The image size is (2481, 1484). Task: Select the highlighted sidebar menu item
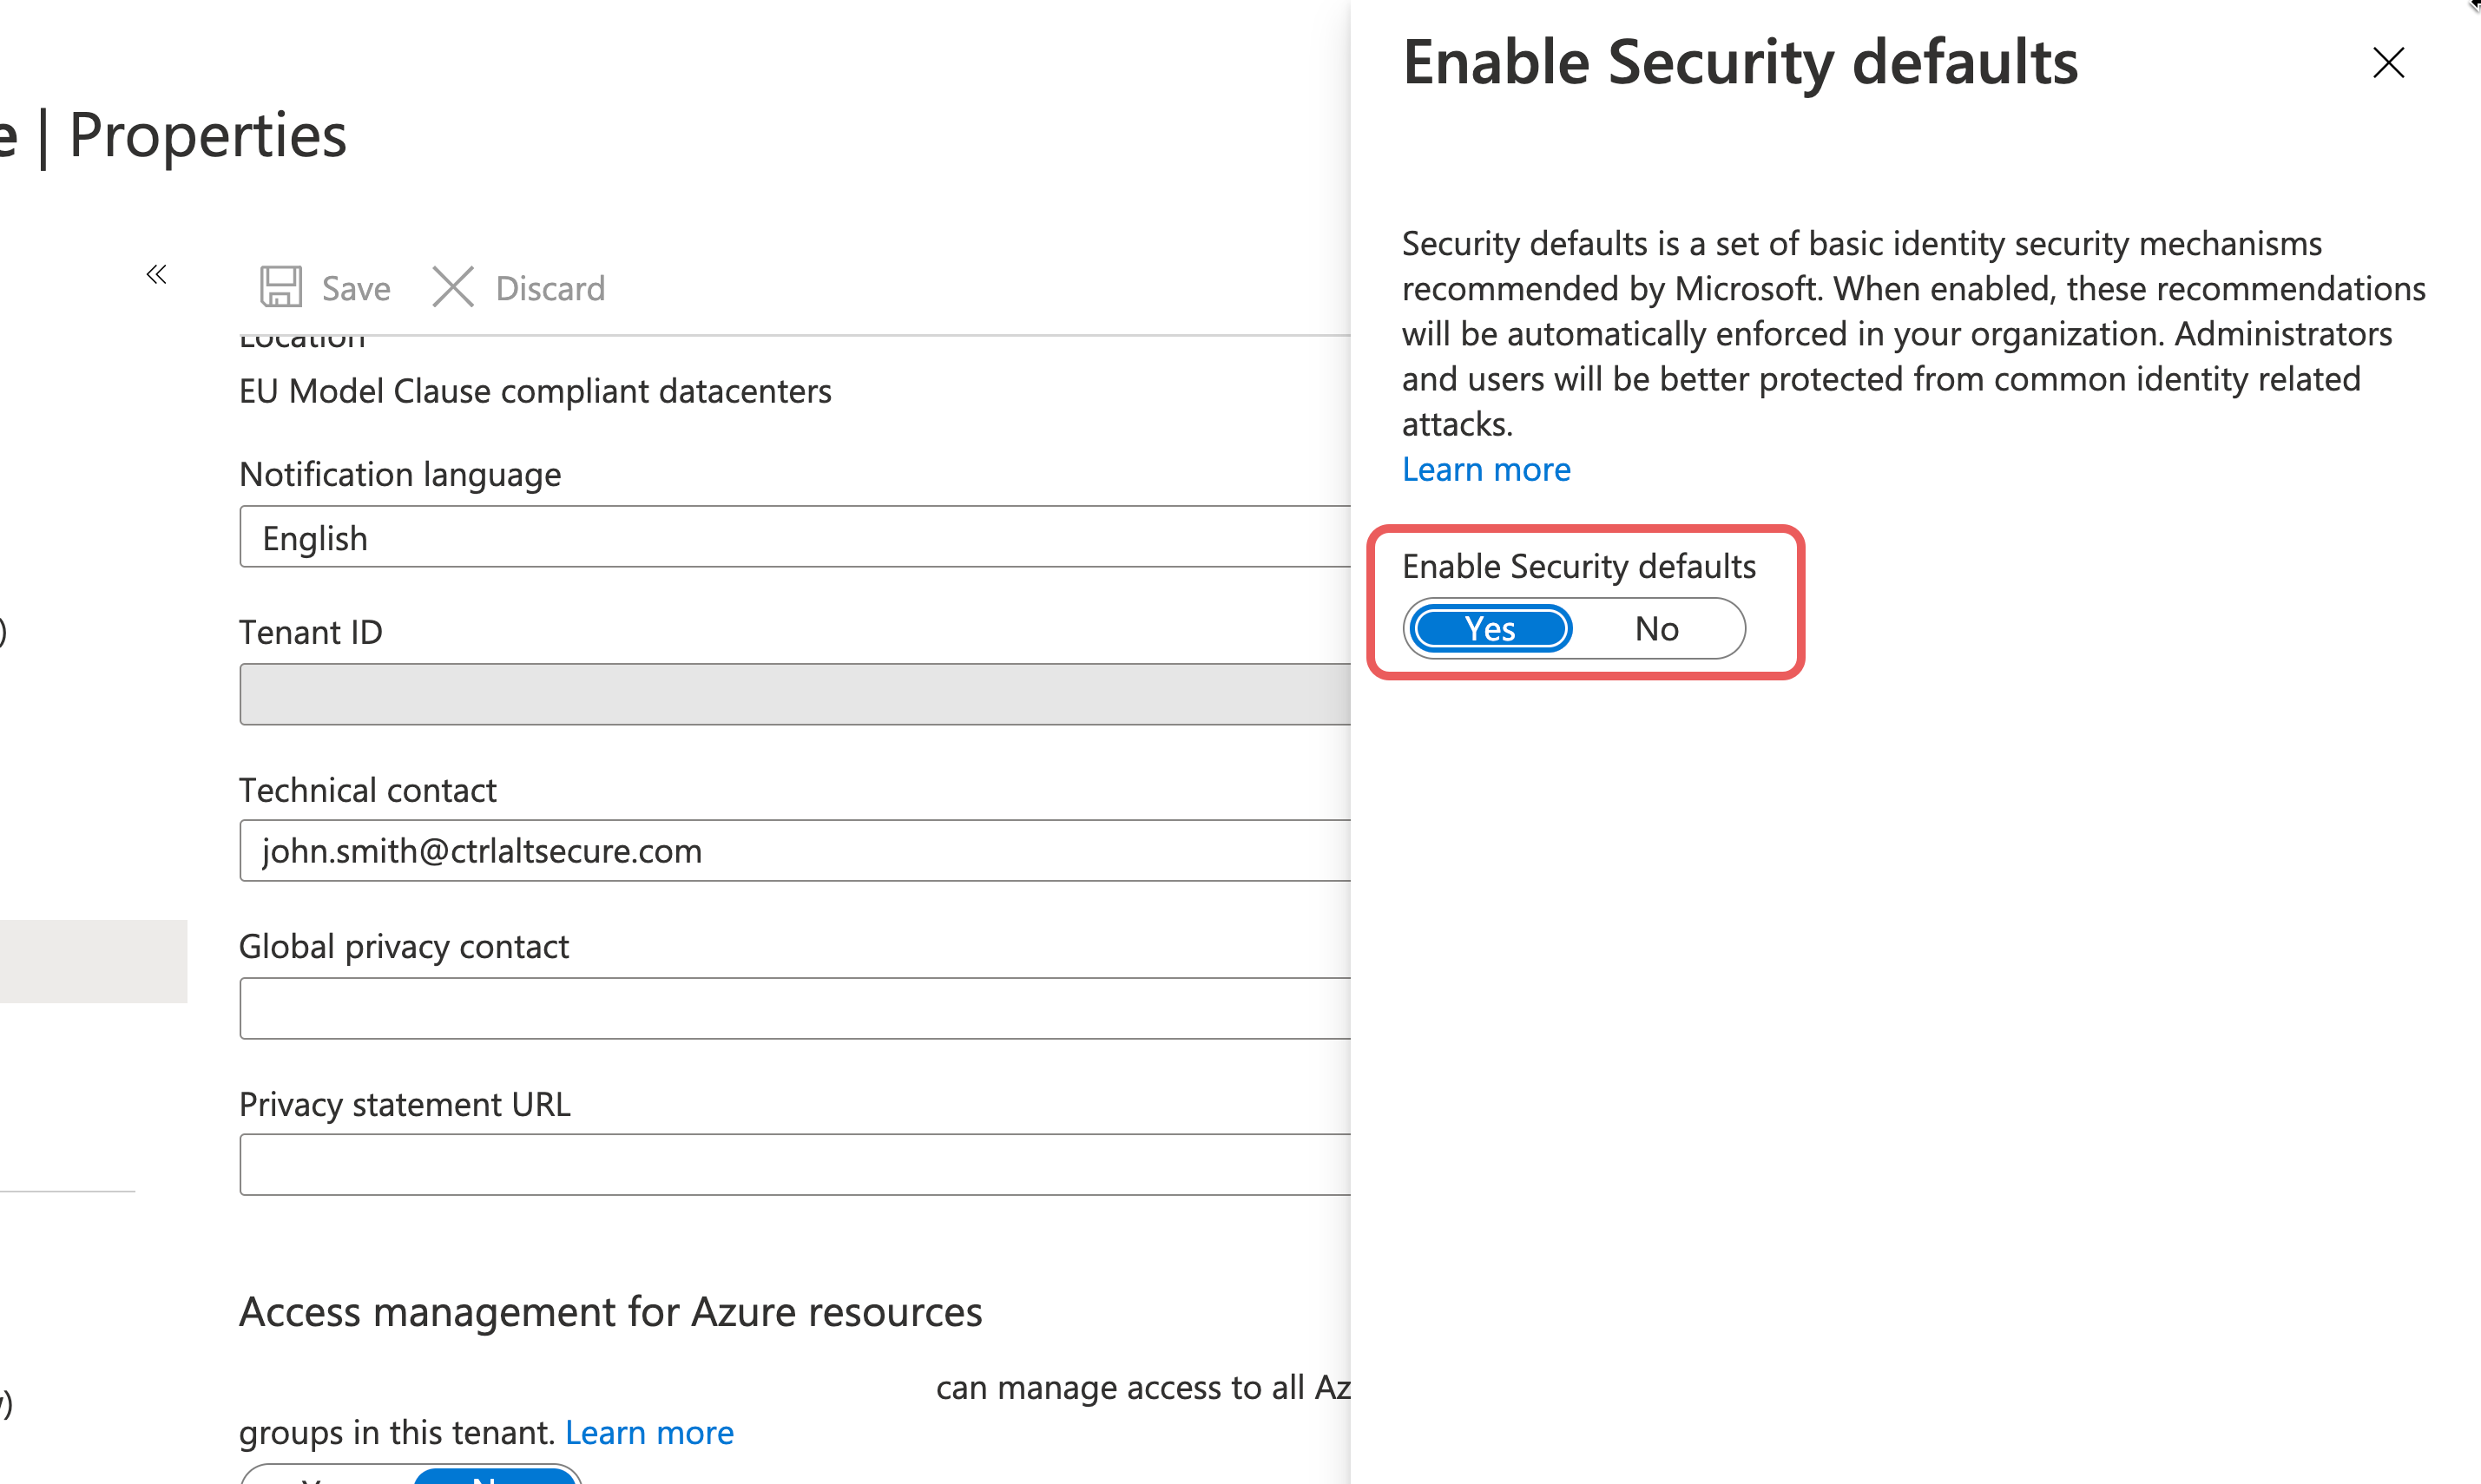pyautogui.click(x=93, y=961)
